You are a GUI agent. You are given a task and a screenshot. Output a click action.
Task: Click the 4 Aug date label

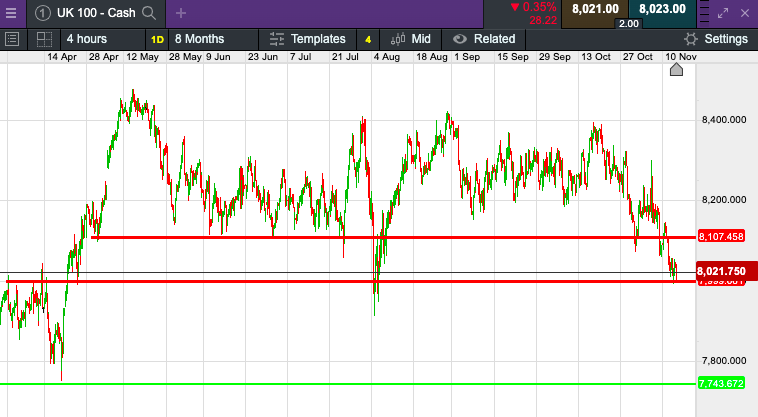387,57
